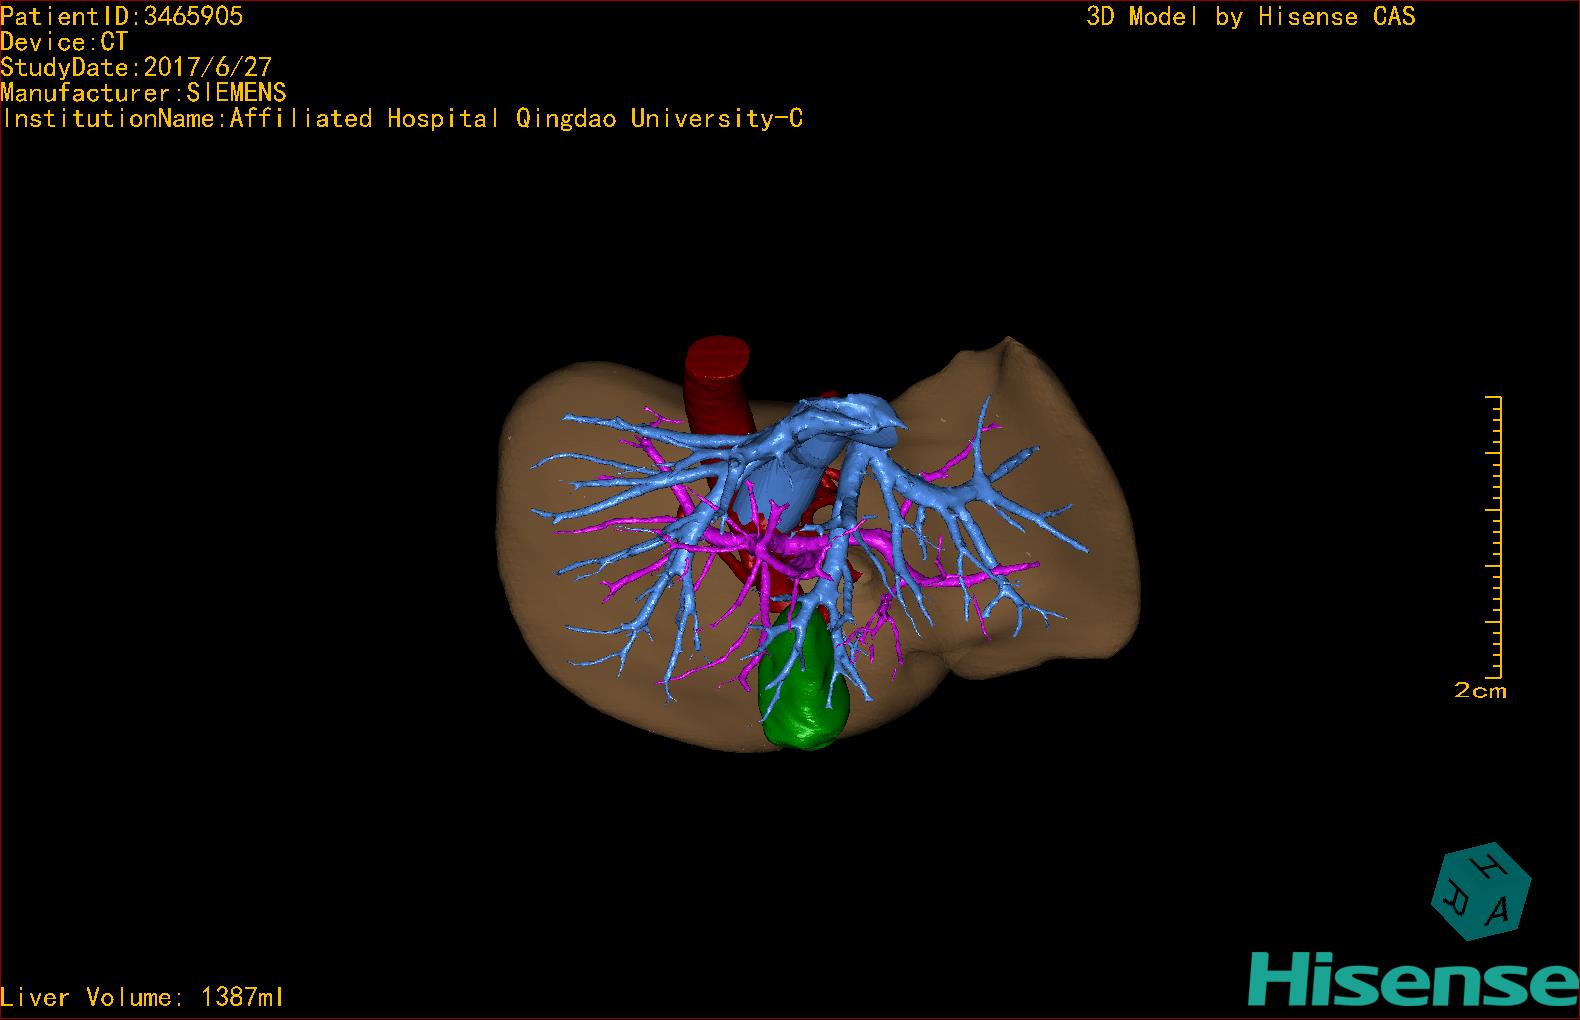Click the 2cm scale ruler
This screenshot has width=1580, height=1020.
(1495, 537)
